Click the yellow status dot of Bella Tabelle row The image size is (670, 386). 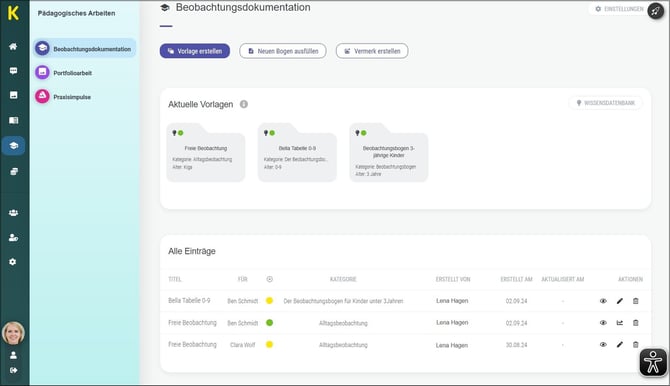pos(269,301)
